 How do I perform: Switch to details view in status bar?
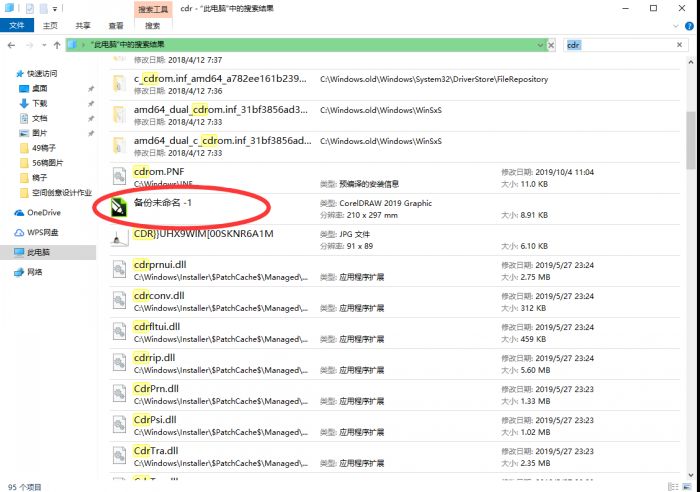[674, 487]
